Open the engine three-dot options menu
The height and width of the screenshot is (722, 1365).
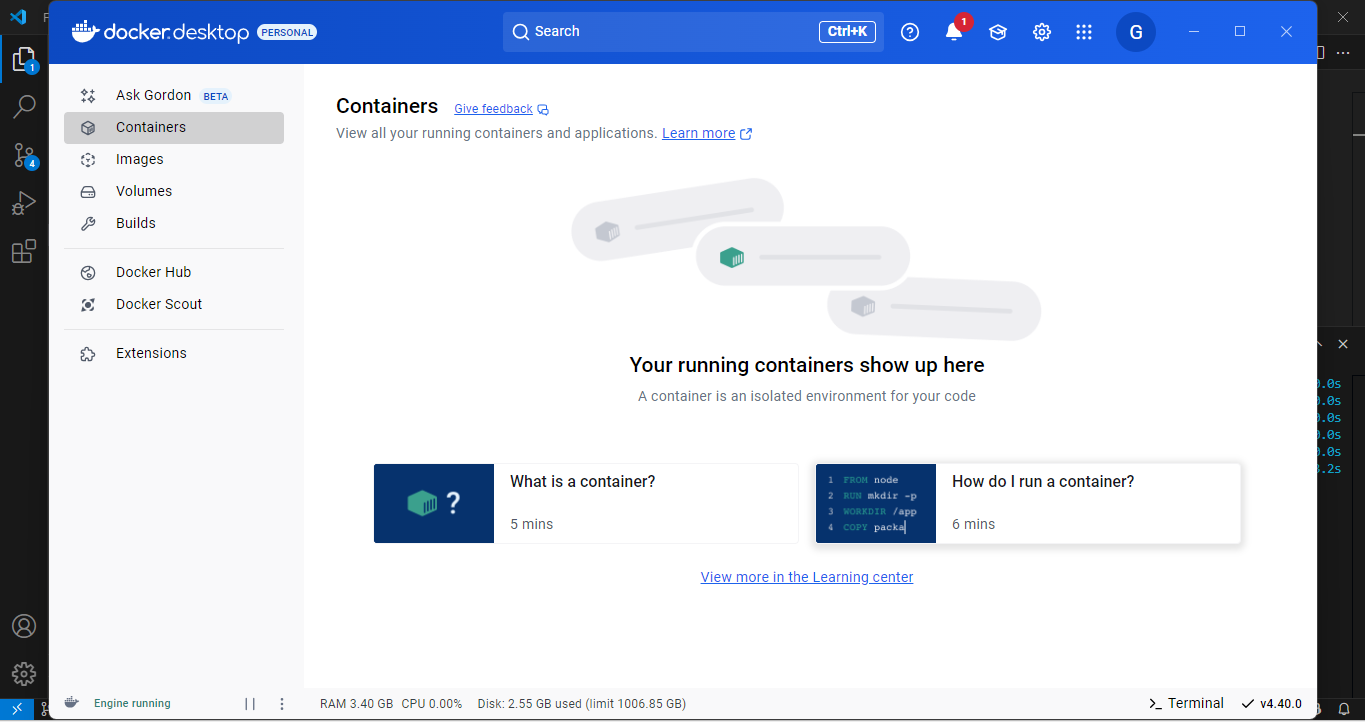[282, 704]
